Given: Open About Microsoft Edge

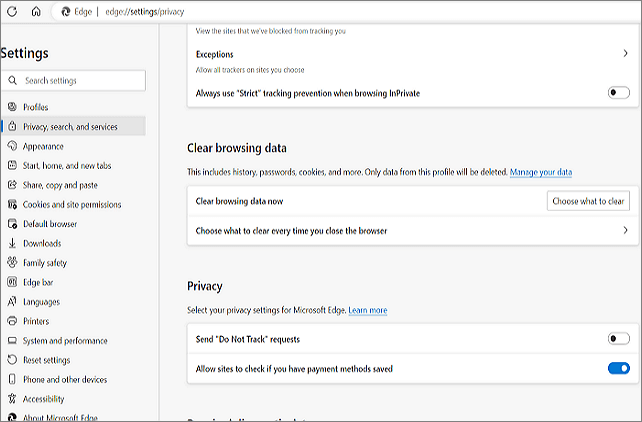Looking at the screenshot, I should (60, 417).
